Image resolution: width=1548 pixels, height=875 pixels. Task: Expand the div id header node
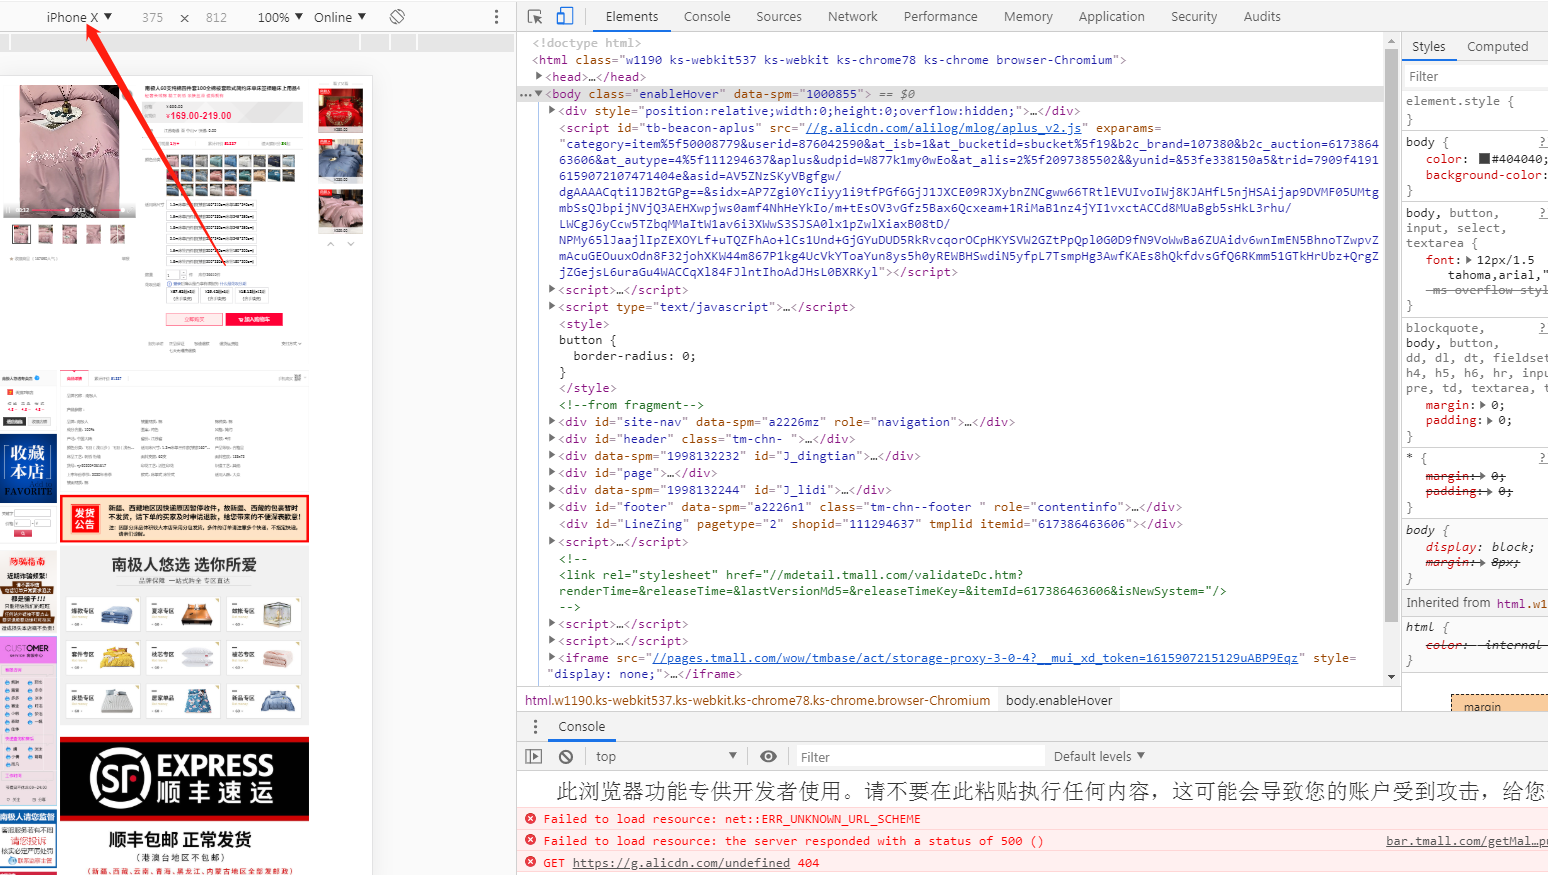552,439
